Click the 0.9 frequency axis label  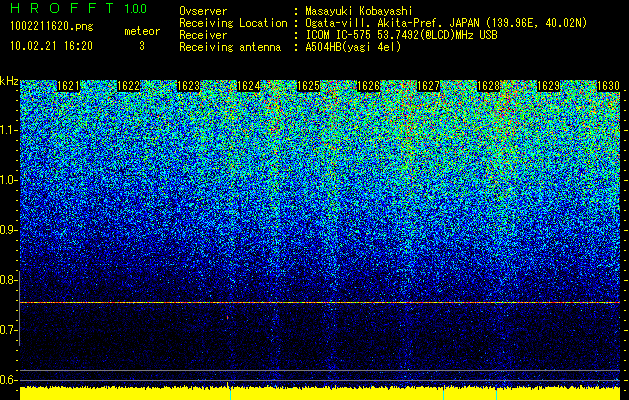pyautogui.click(x=7, y=230)
